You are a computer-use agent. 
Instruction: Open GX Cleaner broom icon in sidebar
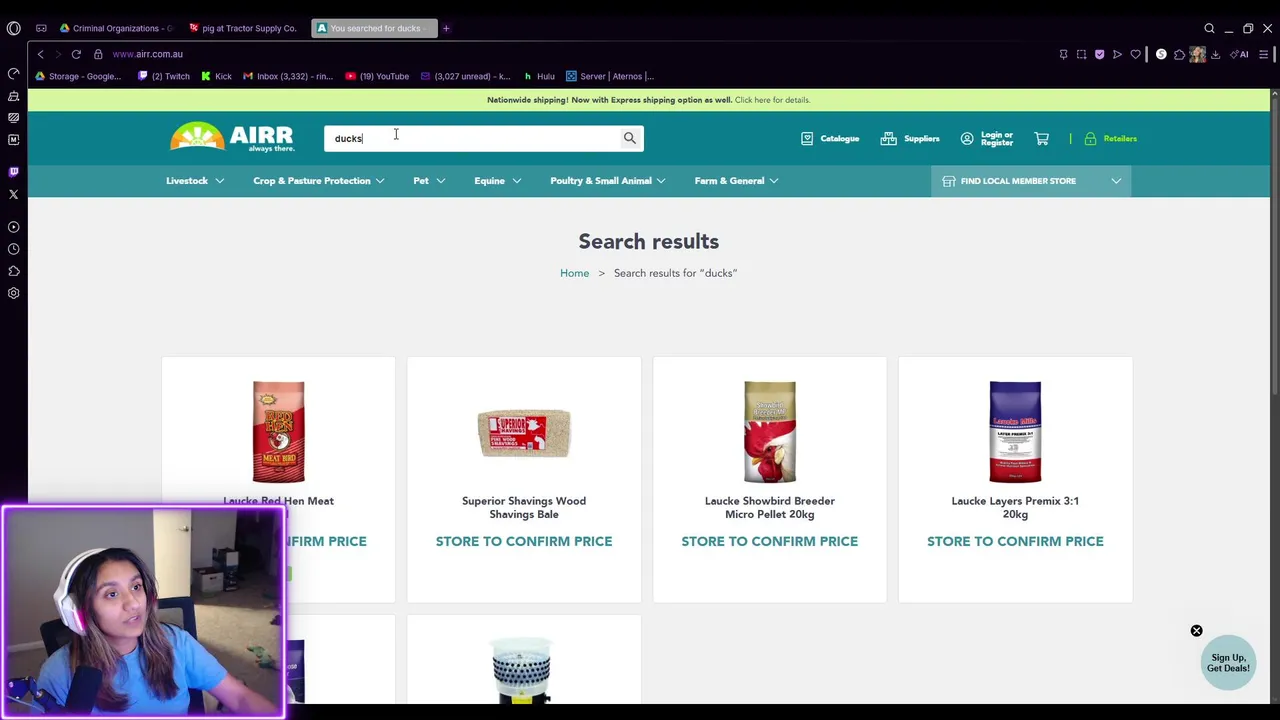click(x=13, y=96)
